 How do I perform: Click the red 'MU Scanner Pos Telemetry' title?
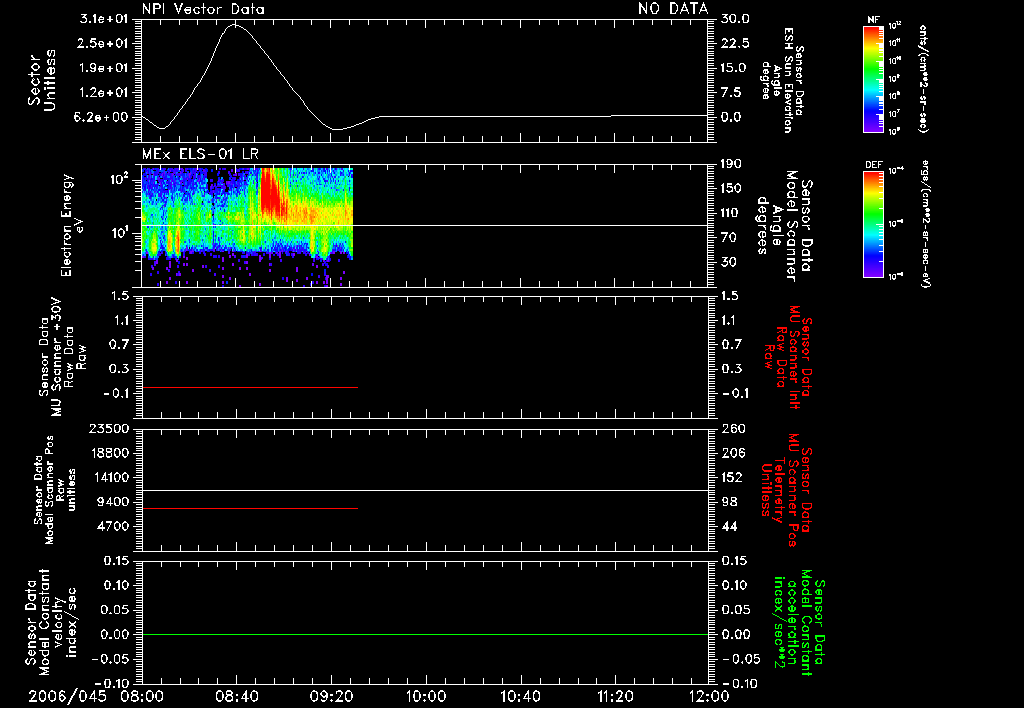point(786,490)
